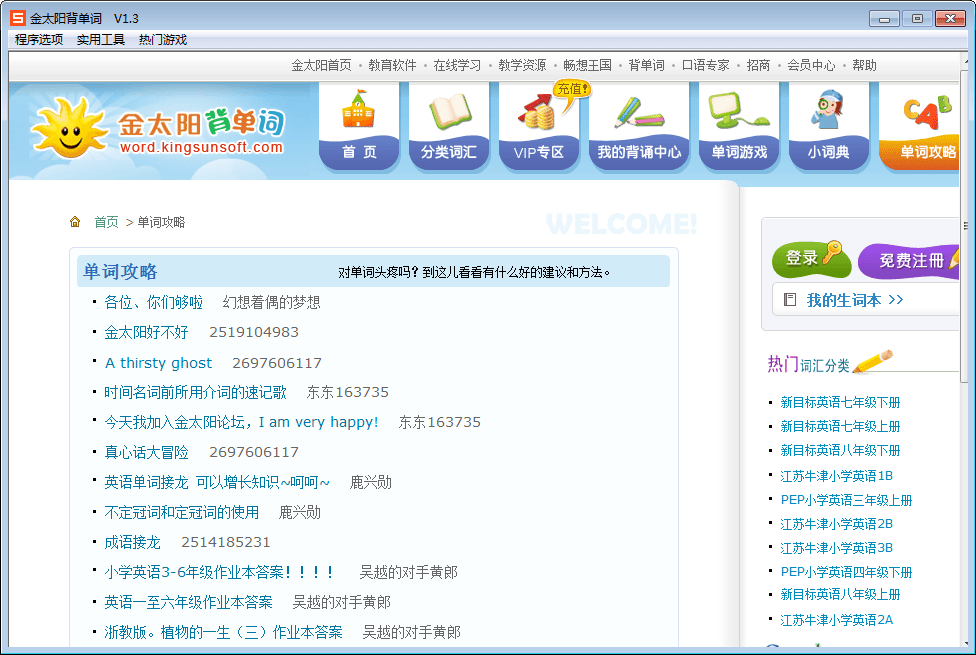Screen dimensions: 976x655
Task: Open 我的背诵中心 pencil icon
Action: (x=639, y=111)
